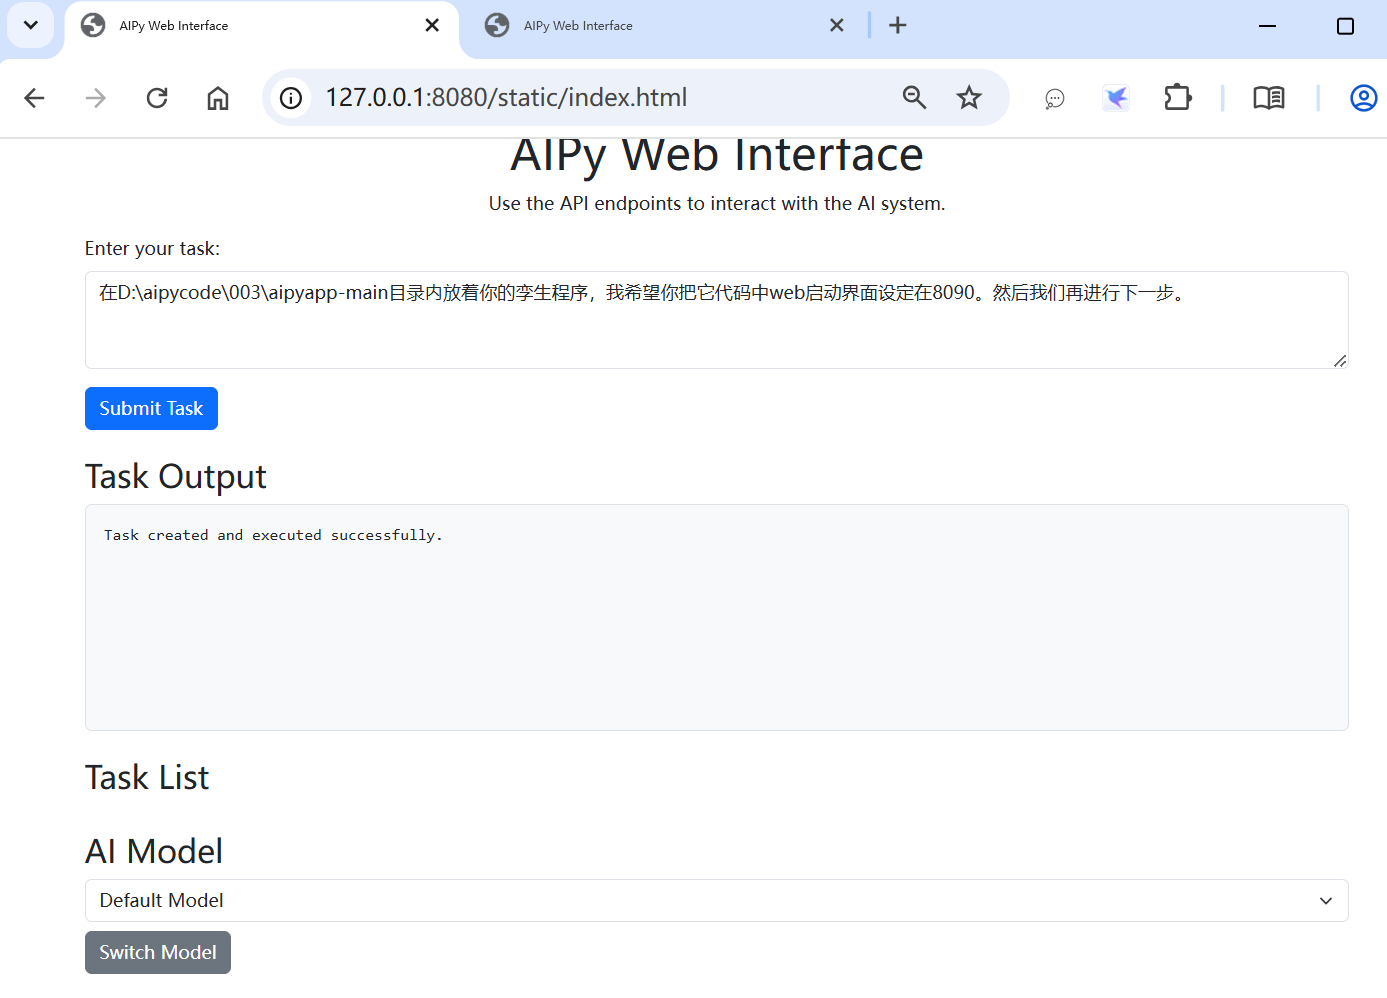1387x998 pixels.
Task: Click the AI Model heading
Action: click(x=154, y=851)
